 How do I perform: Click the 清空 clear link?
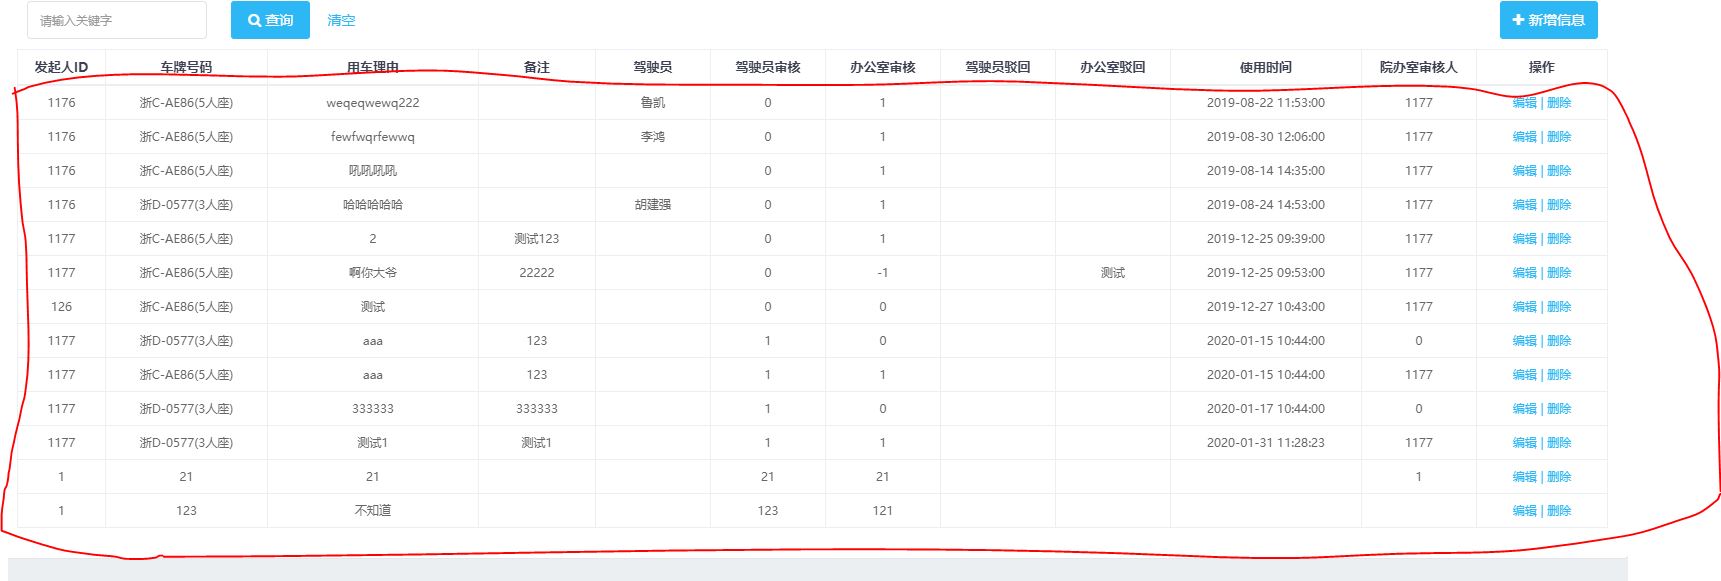pos(341,20)
